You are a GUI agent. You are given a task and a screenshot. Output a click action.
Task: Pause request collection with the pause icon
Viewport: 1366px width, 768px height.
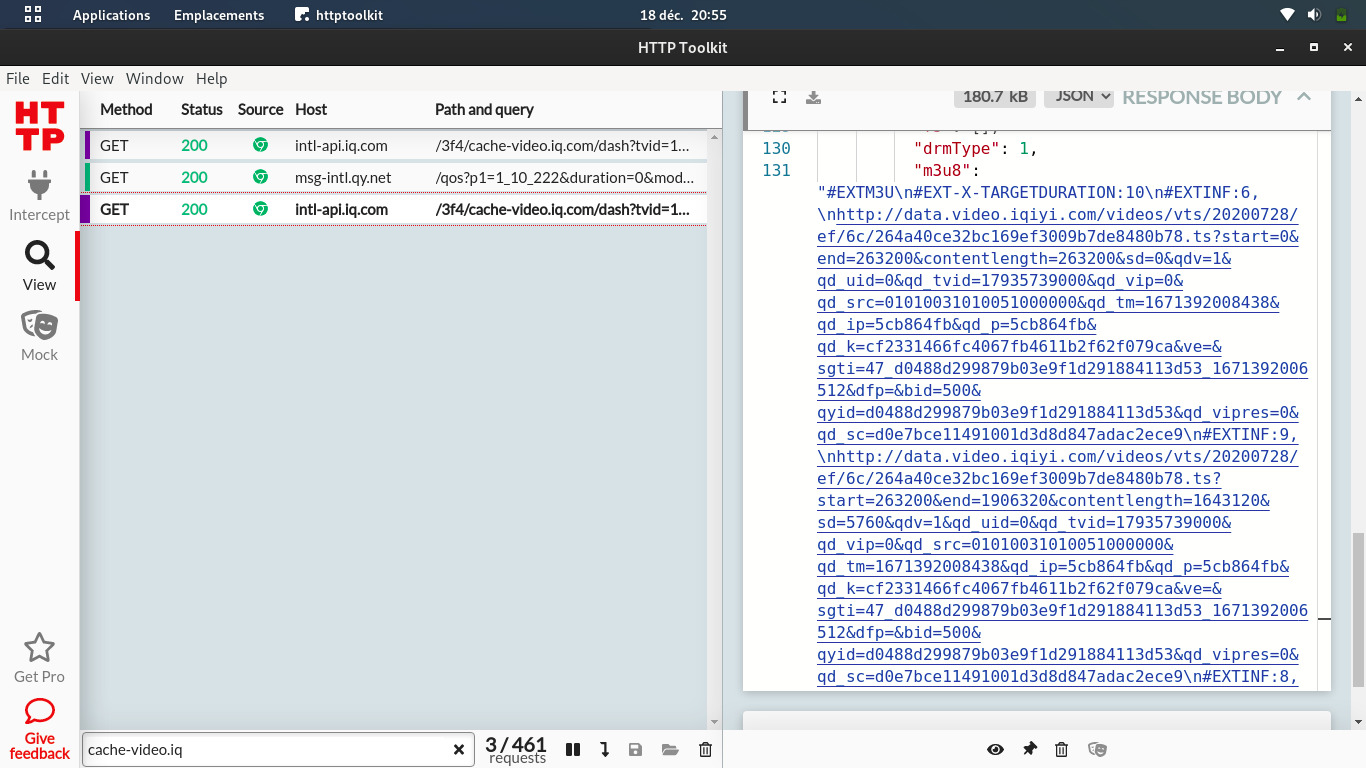point(573,749)
